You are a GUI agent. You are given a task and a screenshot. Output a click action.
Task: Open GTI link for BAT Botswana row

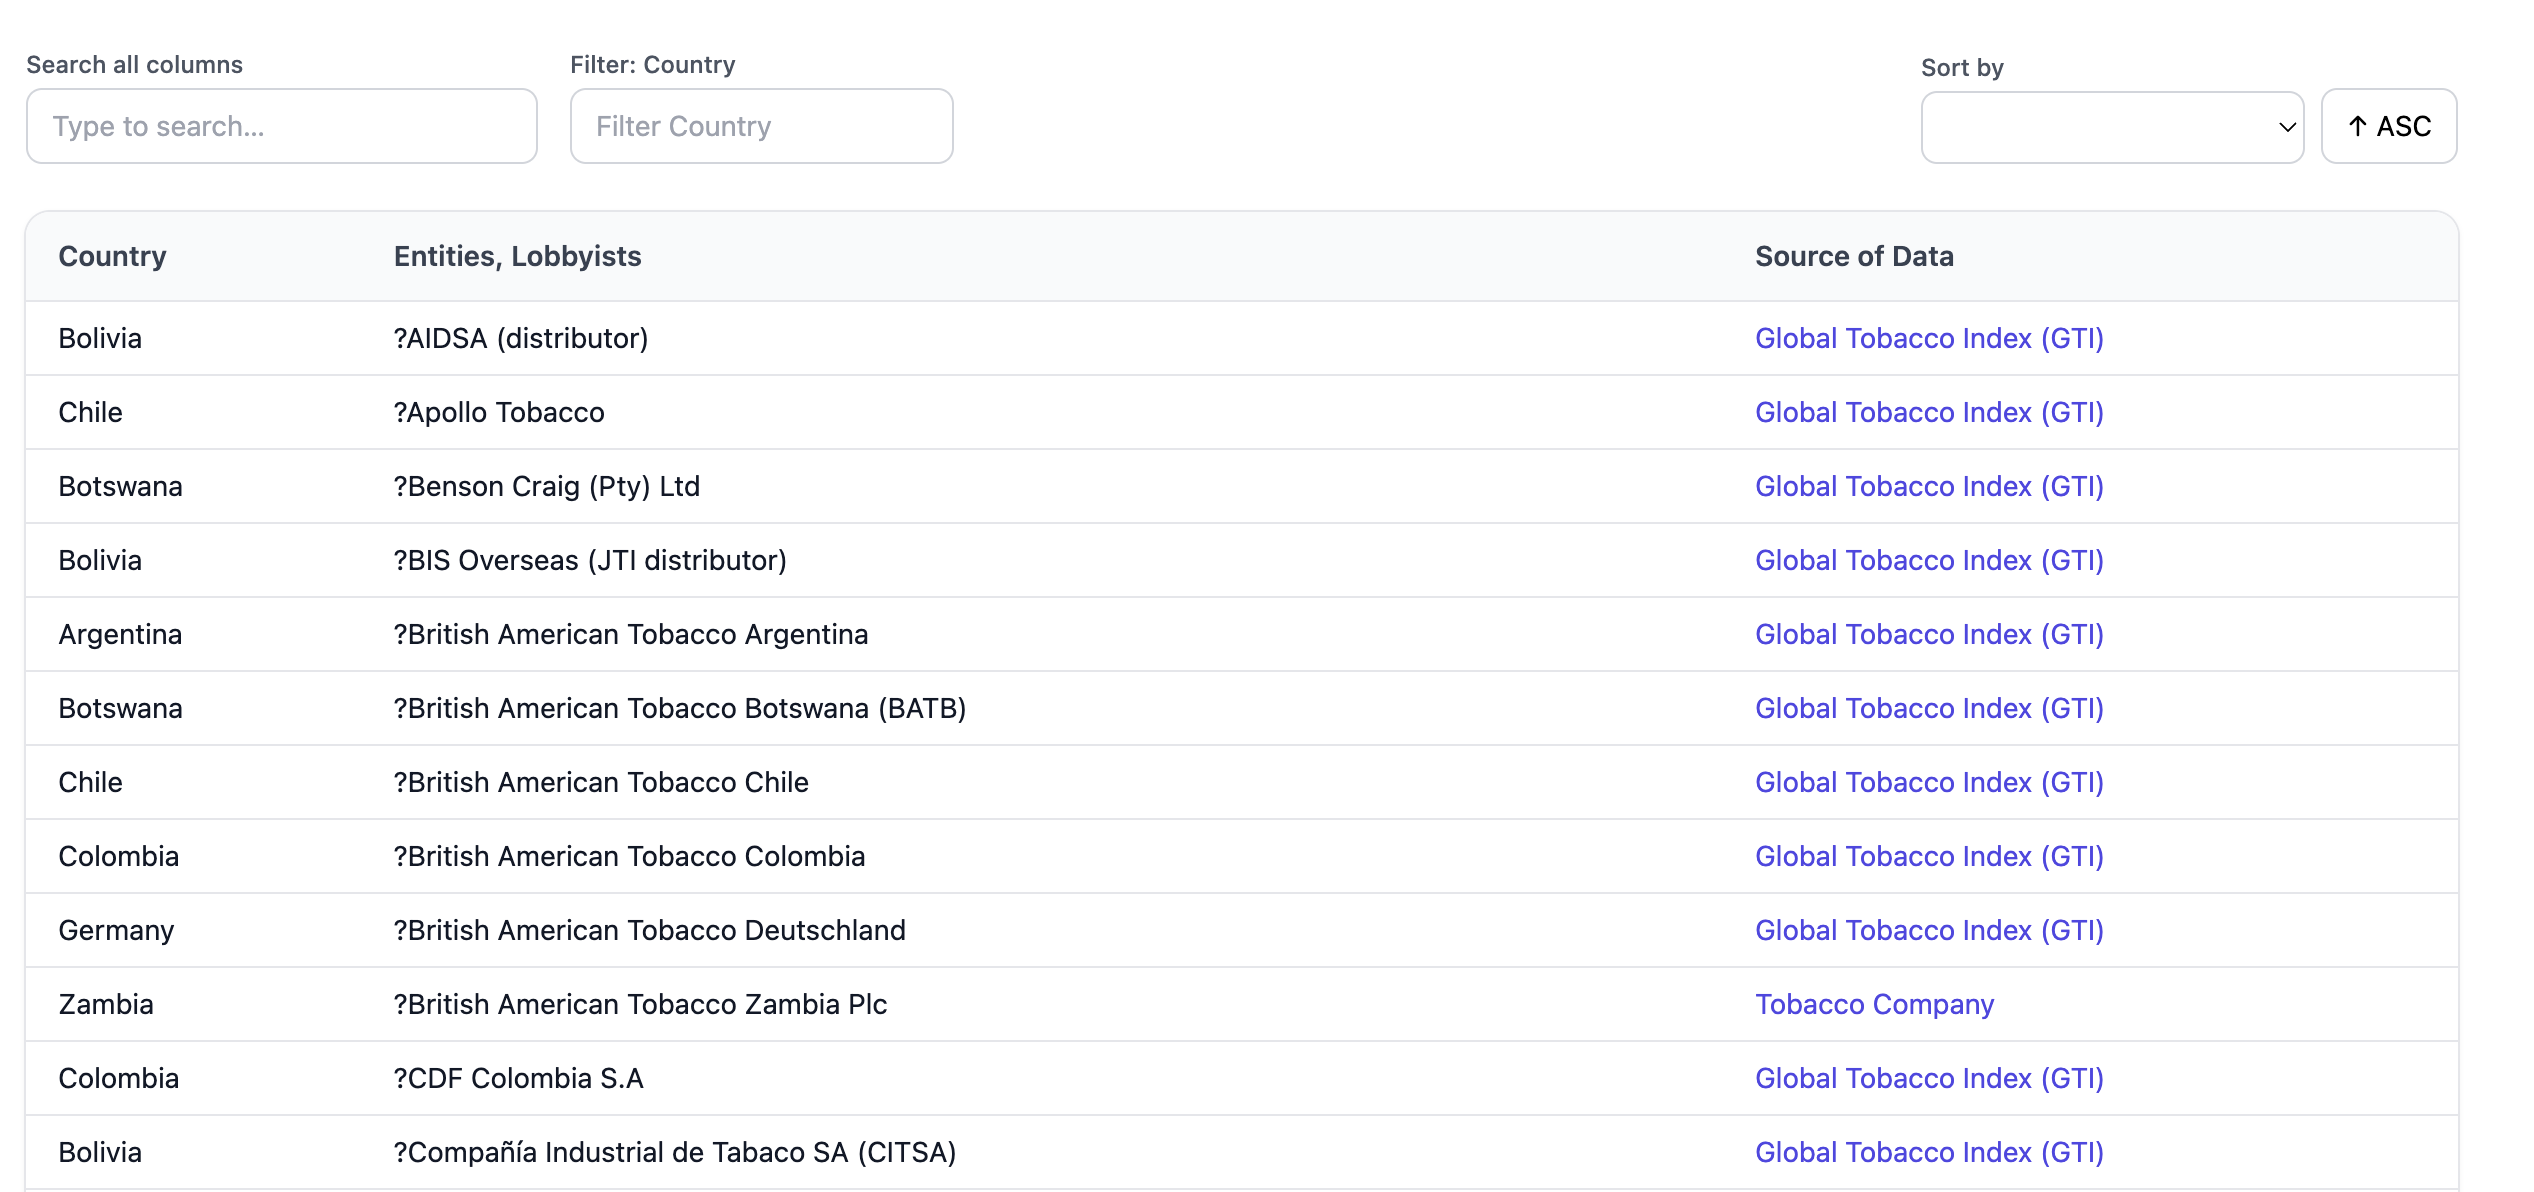pyautogui.click(x=1928, y=708)
